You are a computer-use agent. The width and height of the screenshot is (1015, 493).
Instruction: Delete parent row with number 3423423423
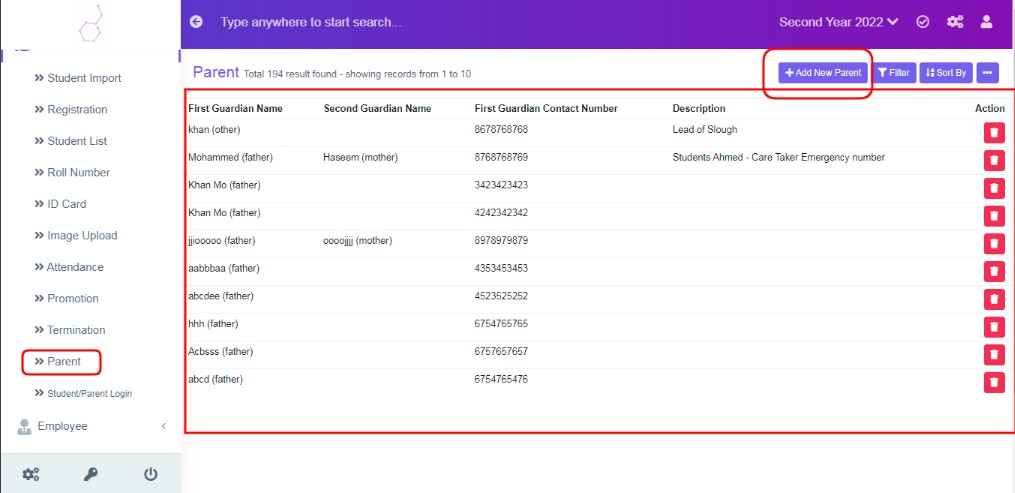(994, 188)
